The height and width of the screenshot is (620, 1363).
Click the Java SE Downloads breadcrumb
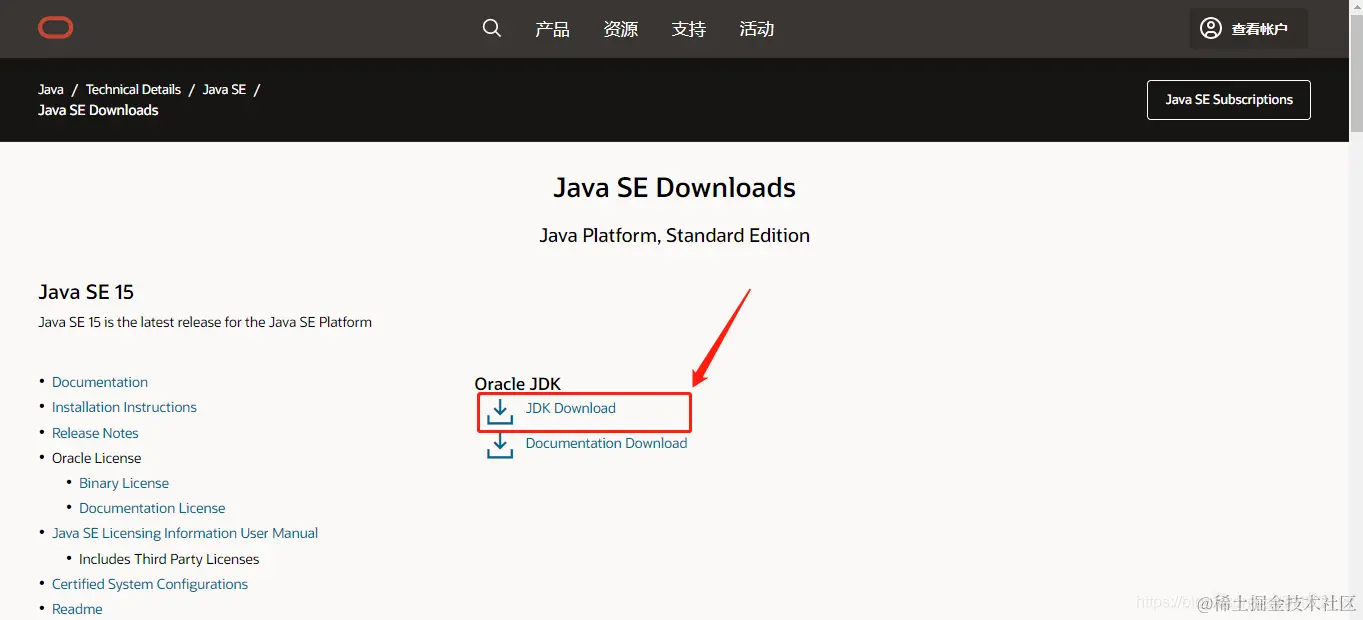pyautogui.click(x=98, y=110)
